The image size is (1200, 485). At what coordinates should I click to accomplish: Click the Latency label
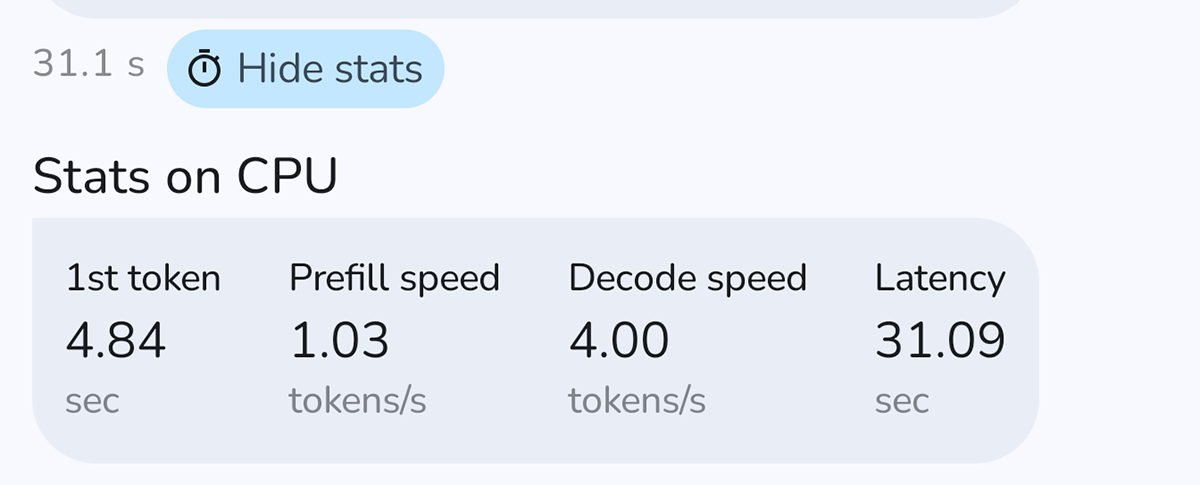[x=940, y=278]
